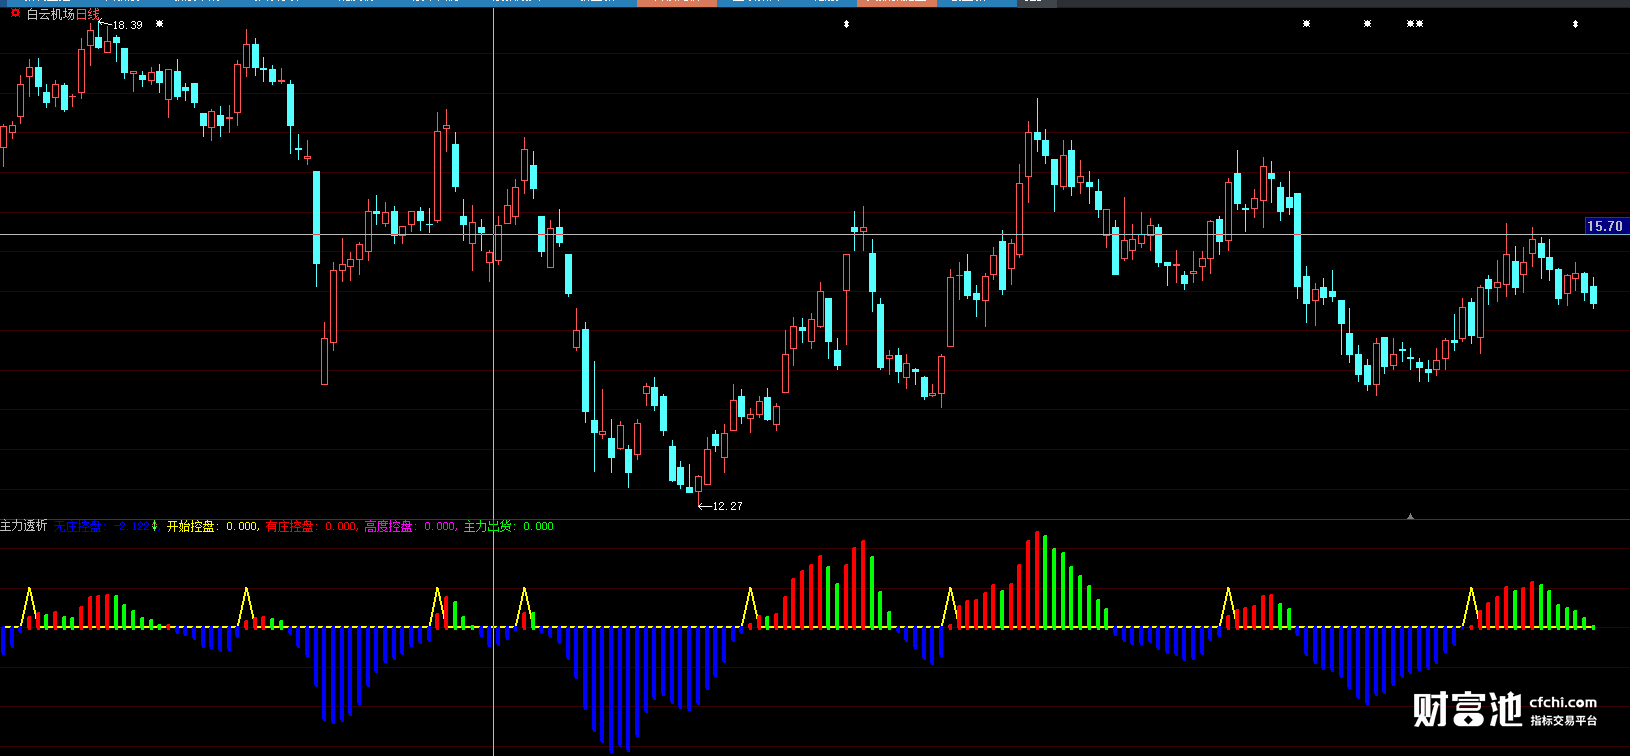Click the candlestick at the 12.27 low
Viewport: 1630px width, 756px height.
pyautogui.click(x=698, y=485)
